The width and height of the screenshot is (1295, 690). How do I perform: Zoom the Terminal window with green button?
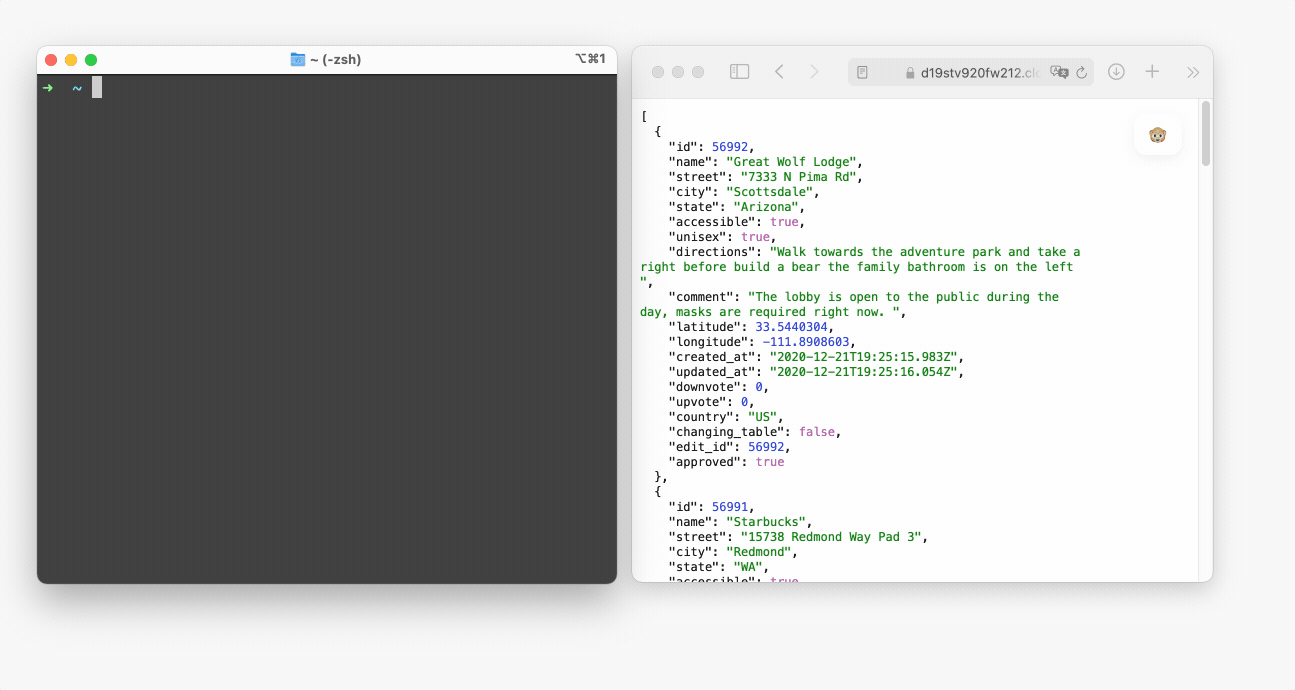point(91,60)
